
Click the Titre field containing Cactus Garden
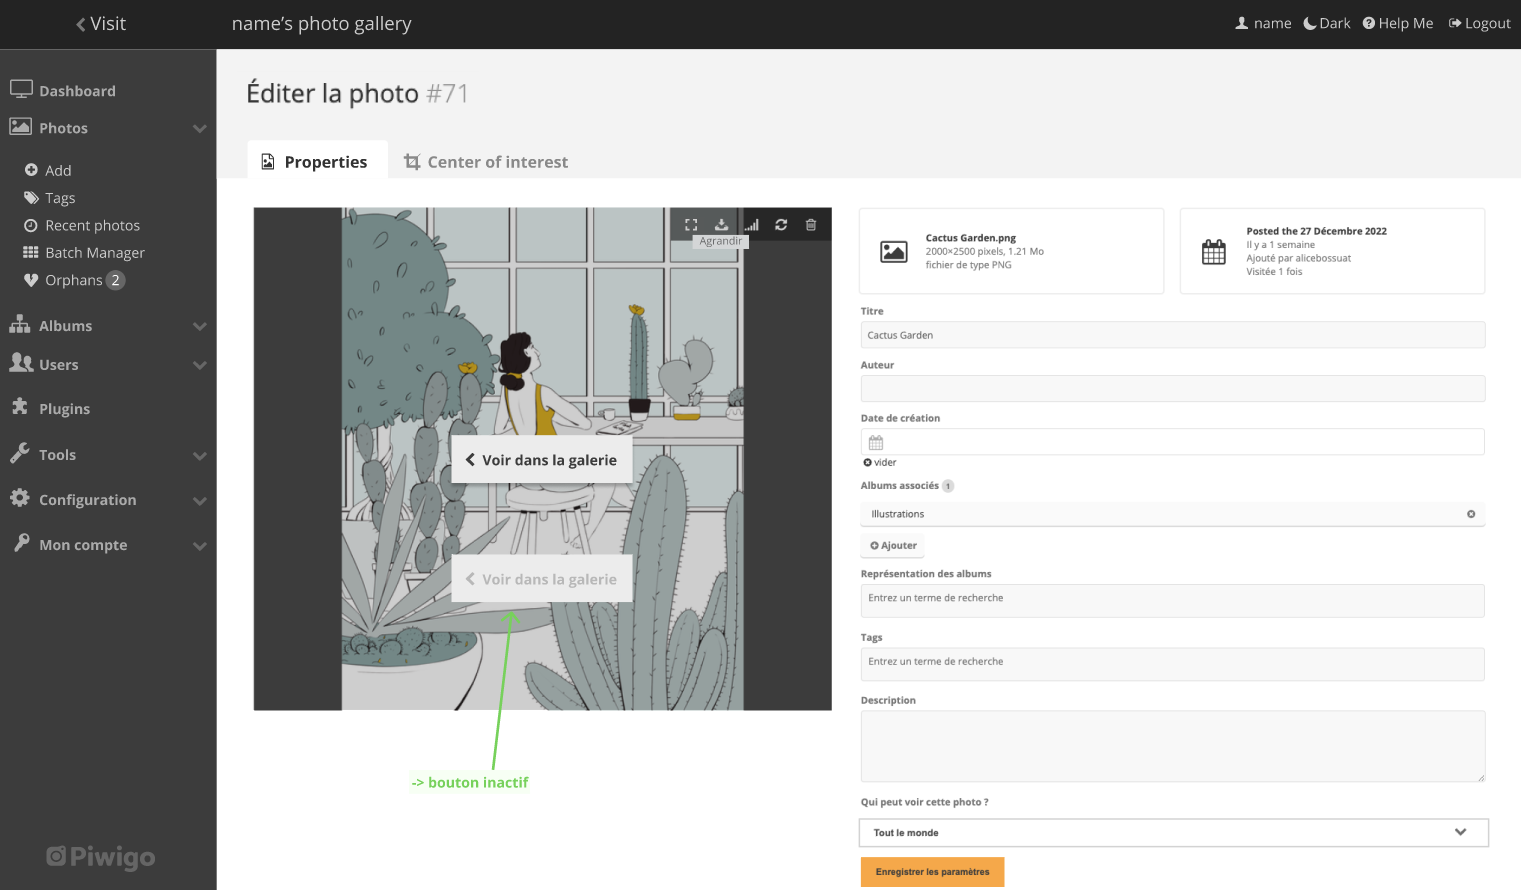pyautogui.click(x=1172, y=334)
